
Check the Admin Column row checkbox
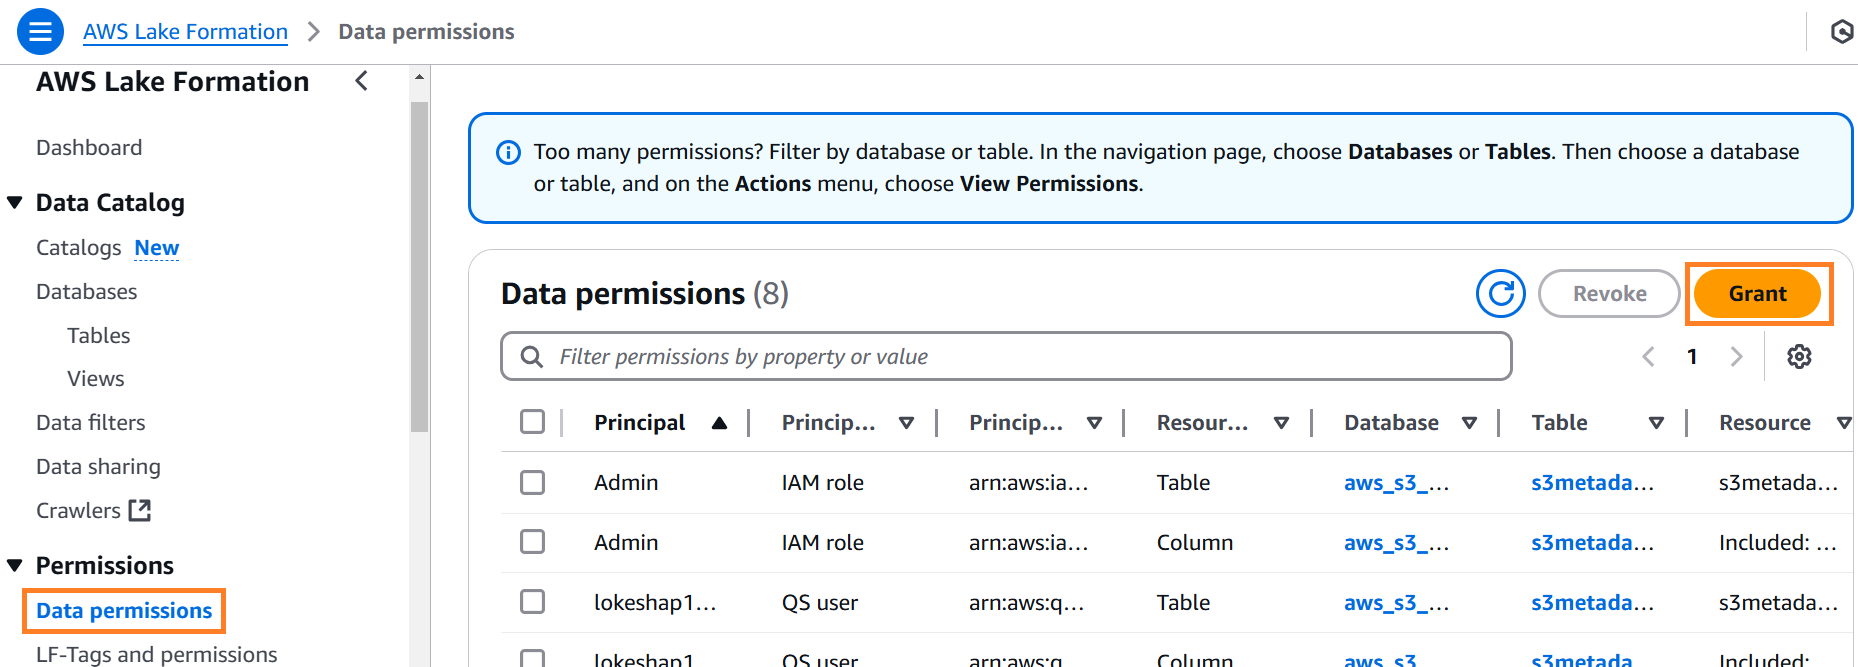click(532, 542)
